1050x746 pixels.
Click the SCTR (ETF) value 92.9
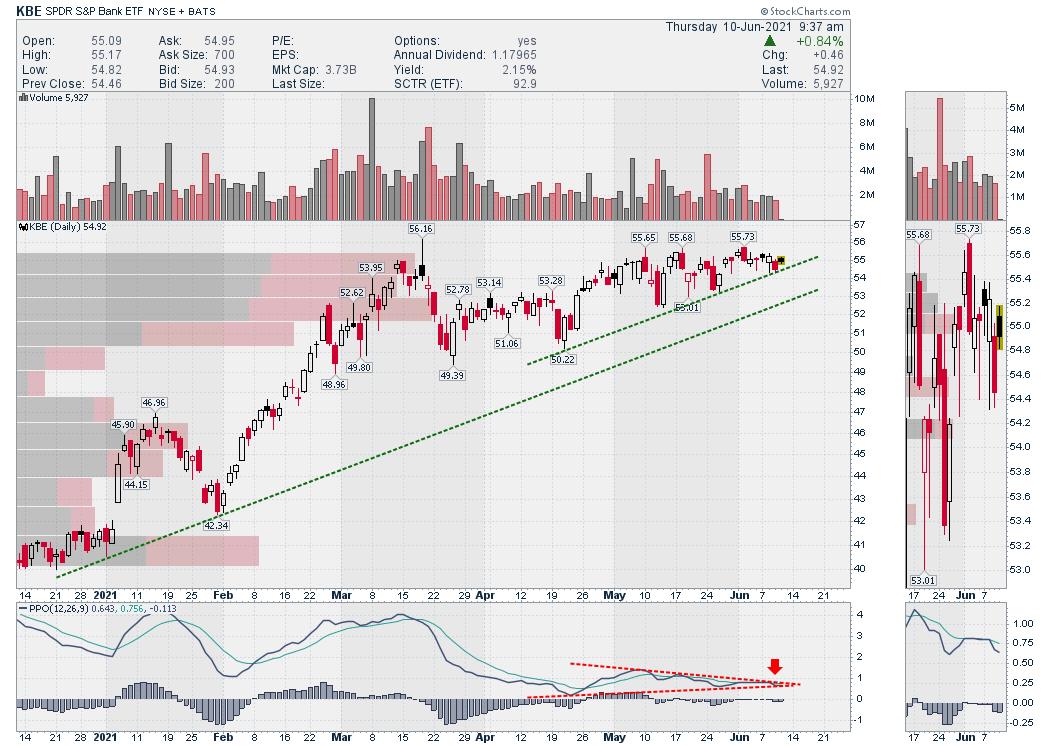point(520,83)
